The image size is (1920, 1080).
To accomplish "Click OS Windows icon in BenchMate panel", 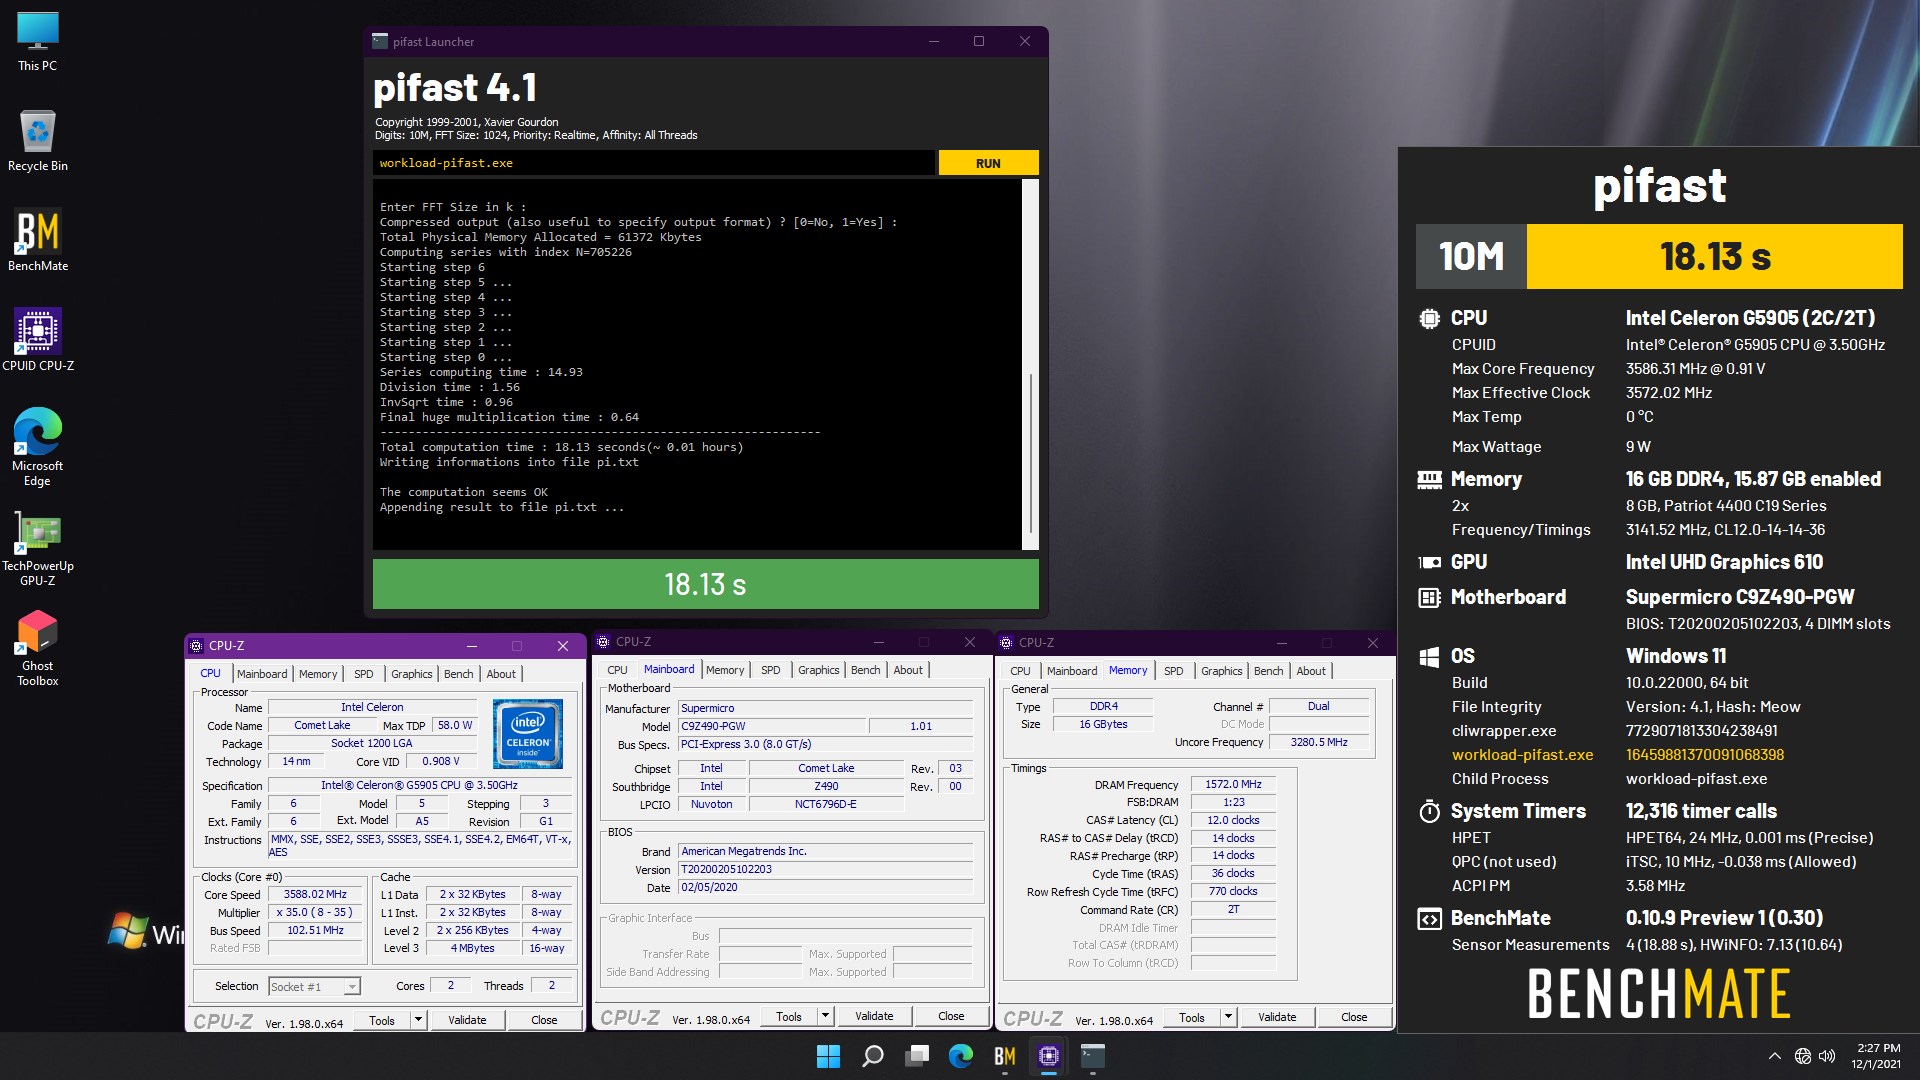I will [1429, 657].
